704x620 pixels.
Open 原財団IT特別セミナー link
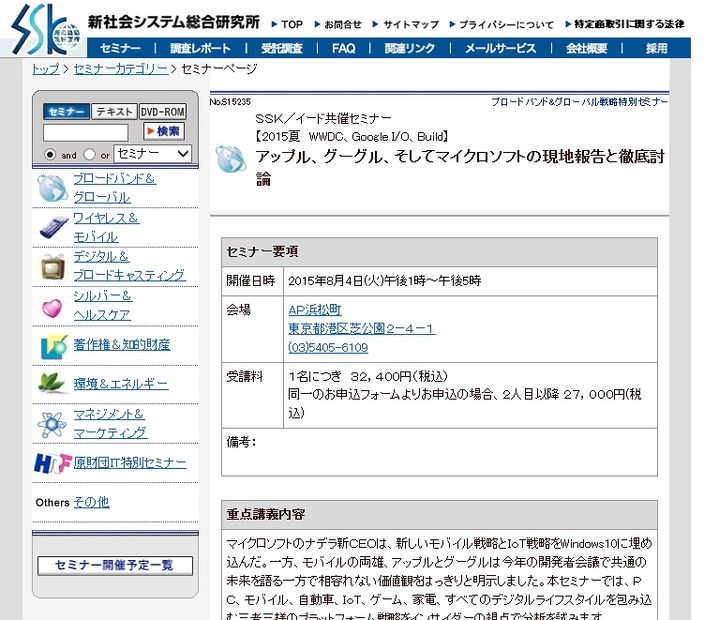coord(130,462)
